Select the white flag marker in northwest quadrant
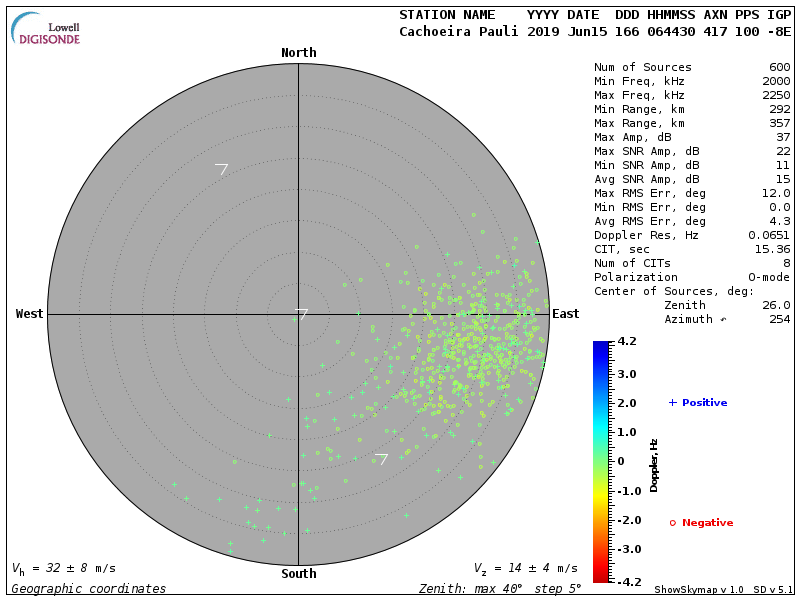The height and width of the screenshot is (600, 800). point(222,169)
